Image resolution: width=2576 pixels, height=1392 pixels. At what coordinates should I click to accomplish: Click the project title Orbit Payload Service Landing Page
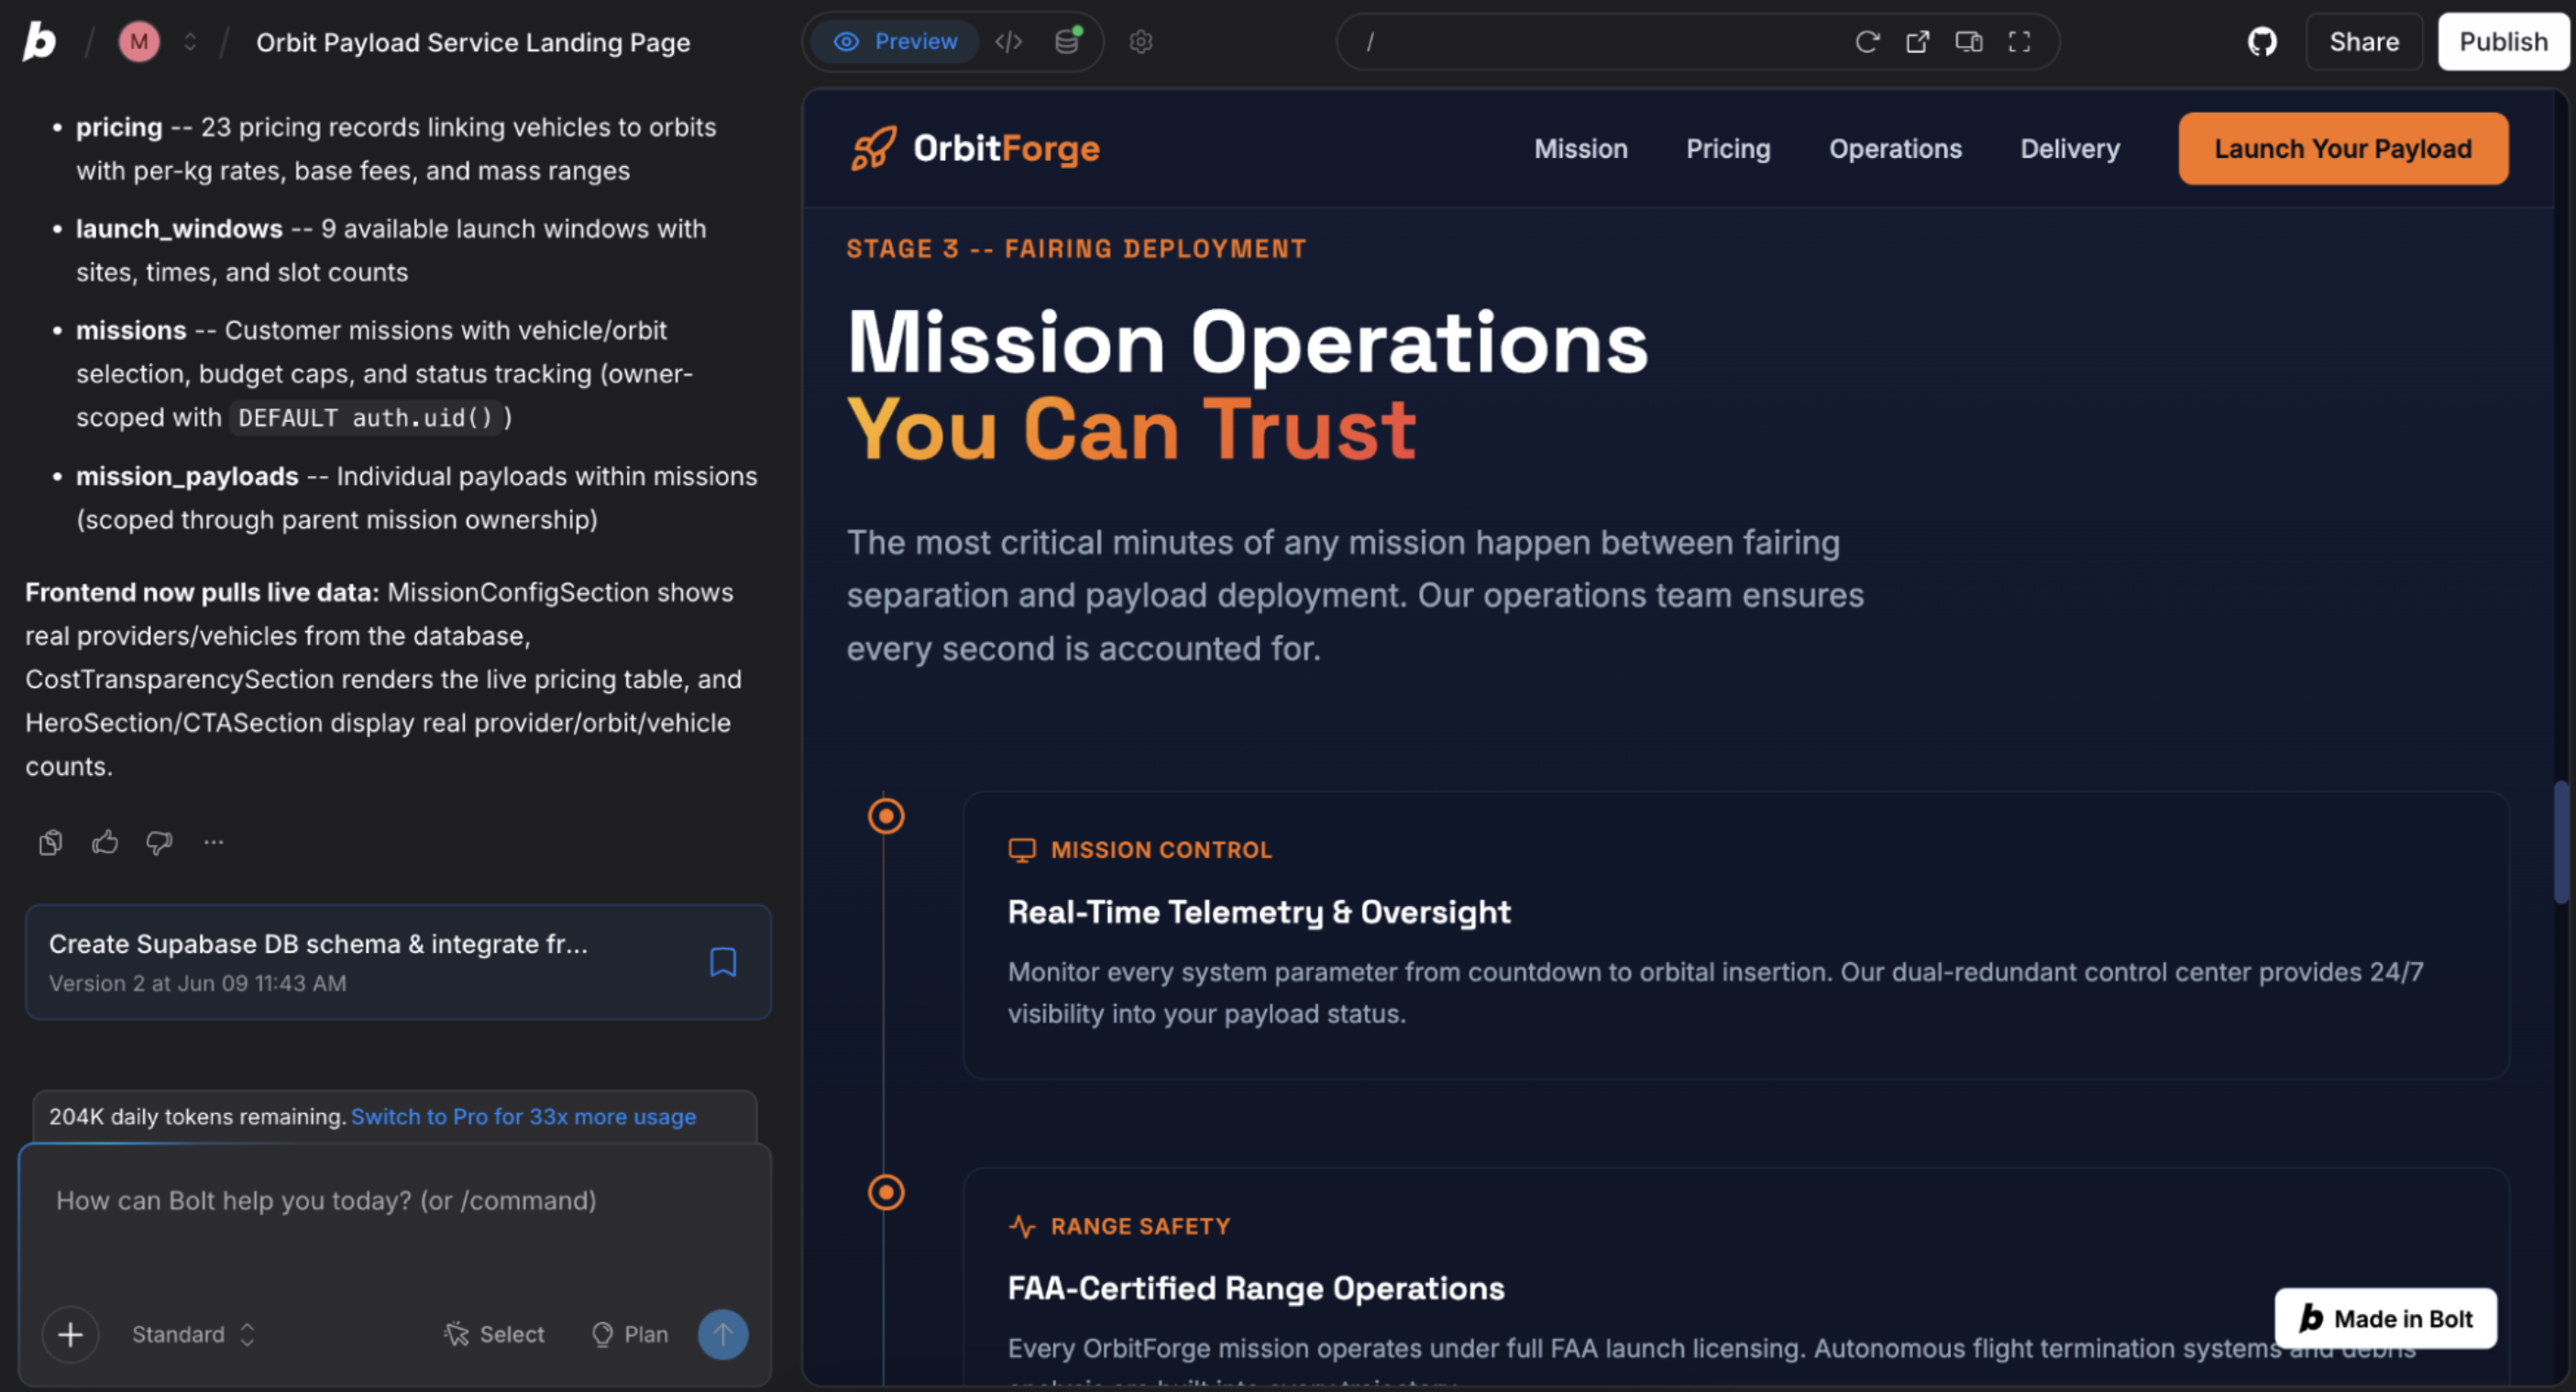(x=473, y=42)
